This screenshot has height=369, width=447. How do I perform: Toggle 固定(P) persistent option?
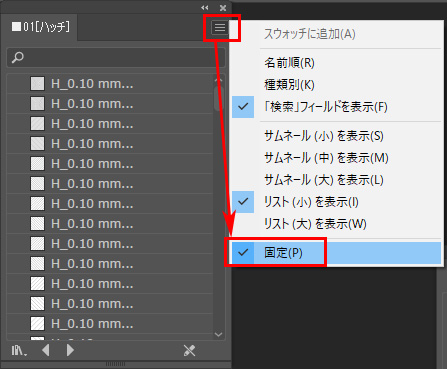pyautogui.click(x=336, y=253)
